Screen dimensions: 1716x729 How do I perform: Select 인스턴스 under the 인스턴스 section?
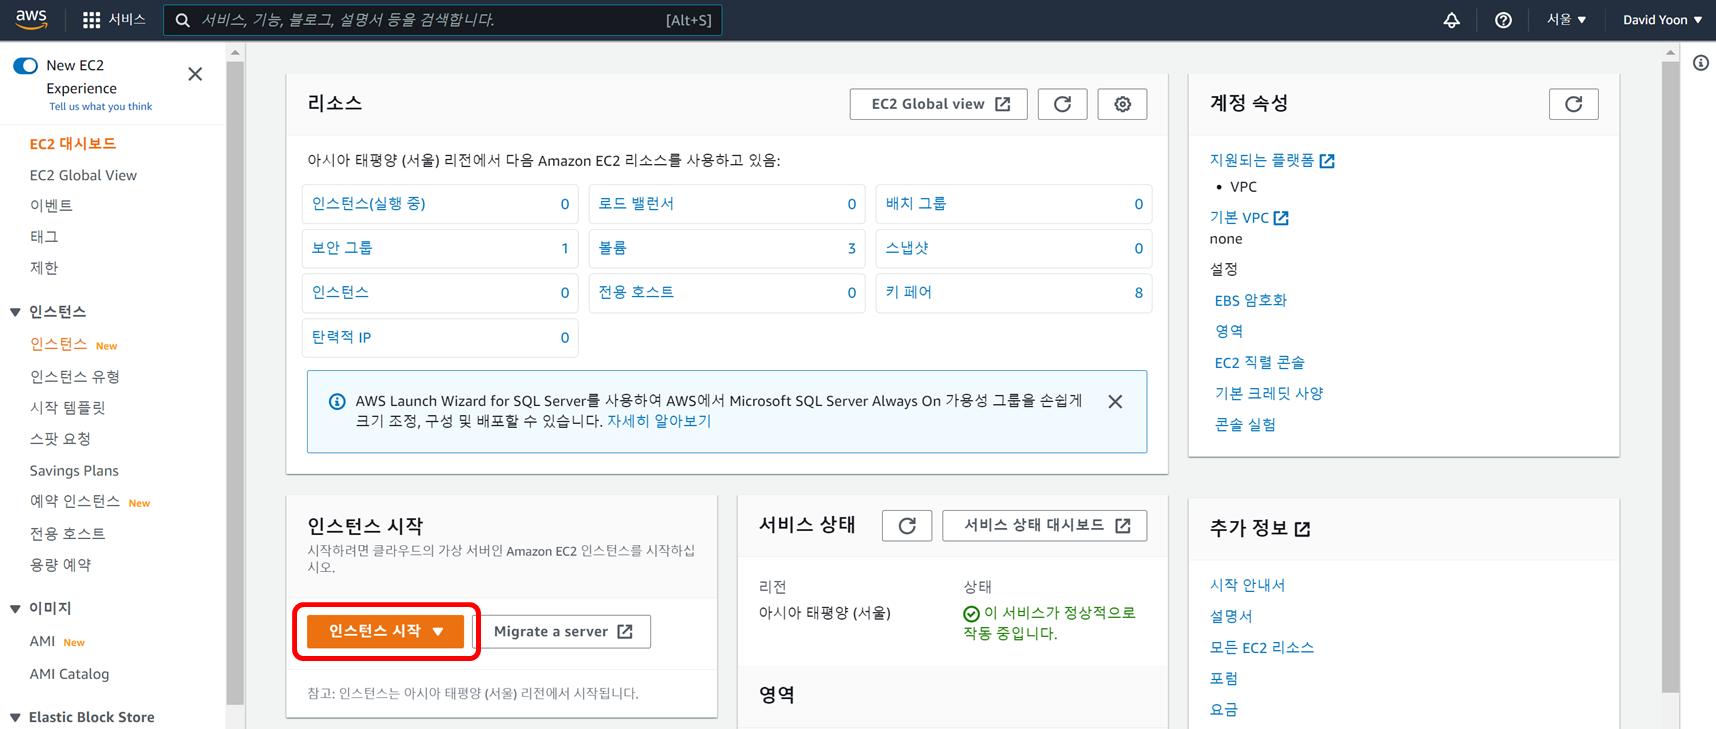coord(58,344)
